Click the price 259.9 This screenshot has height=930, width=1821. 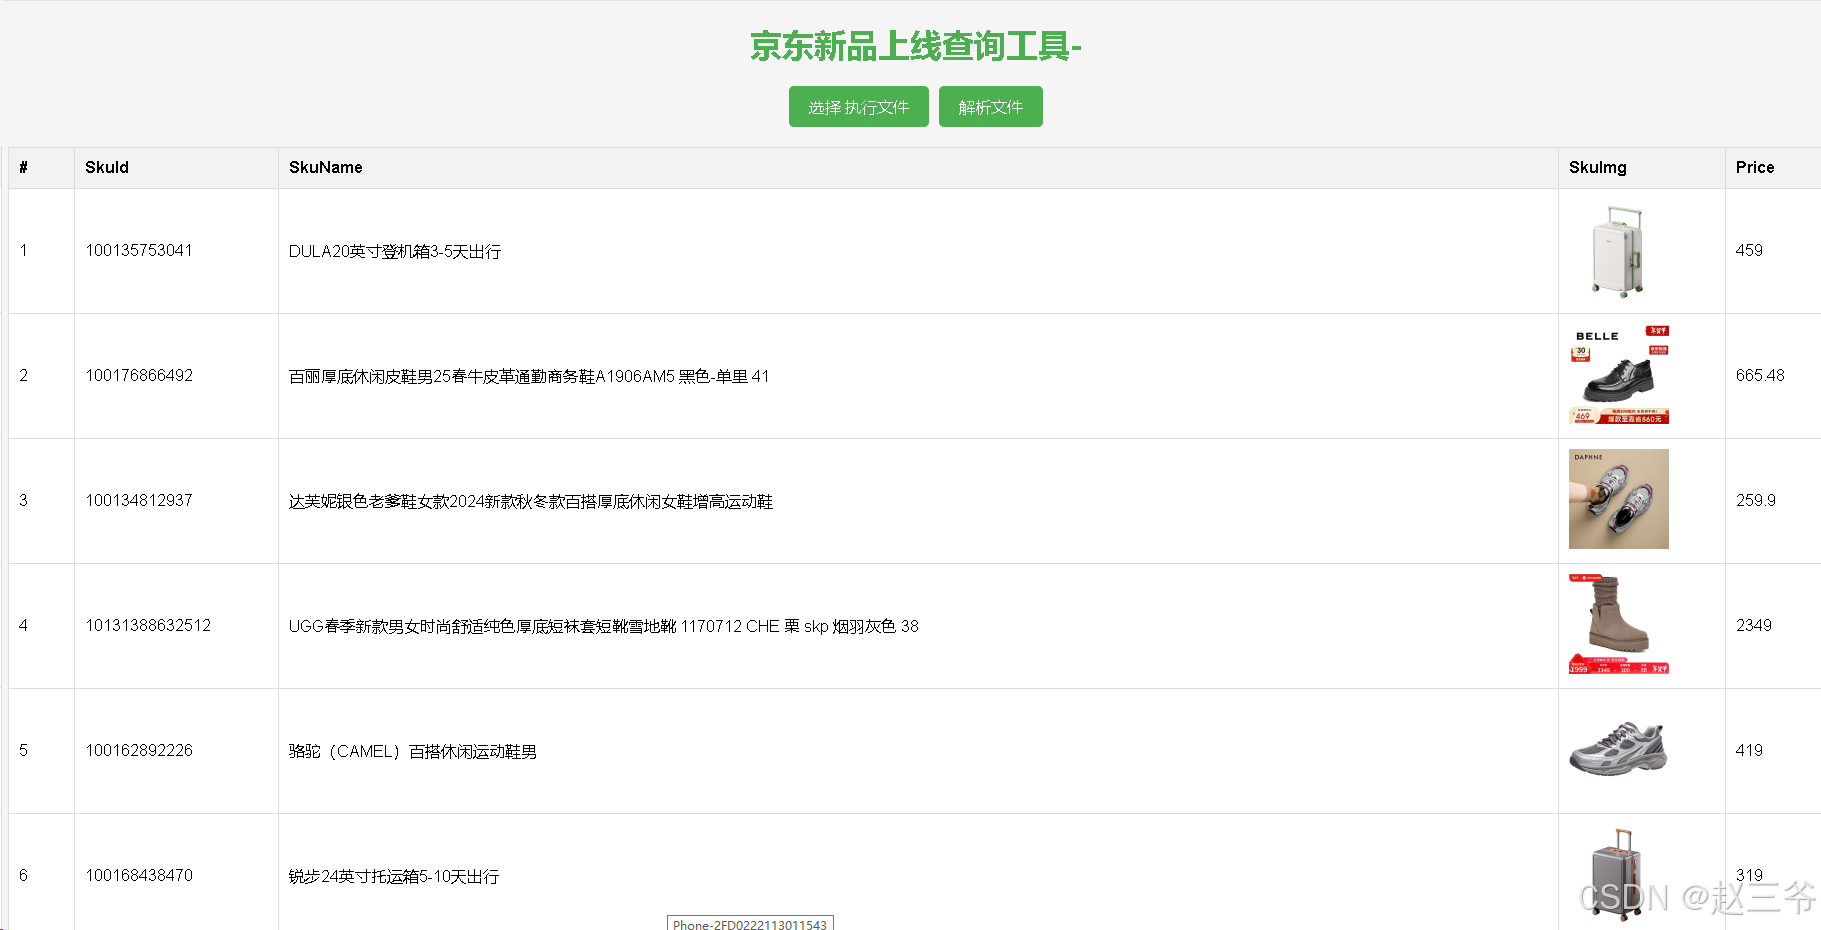[x=1756, y=500]
